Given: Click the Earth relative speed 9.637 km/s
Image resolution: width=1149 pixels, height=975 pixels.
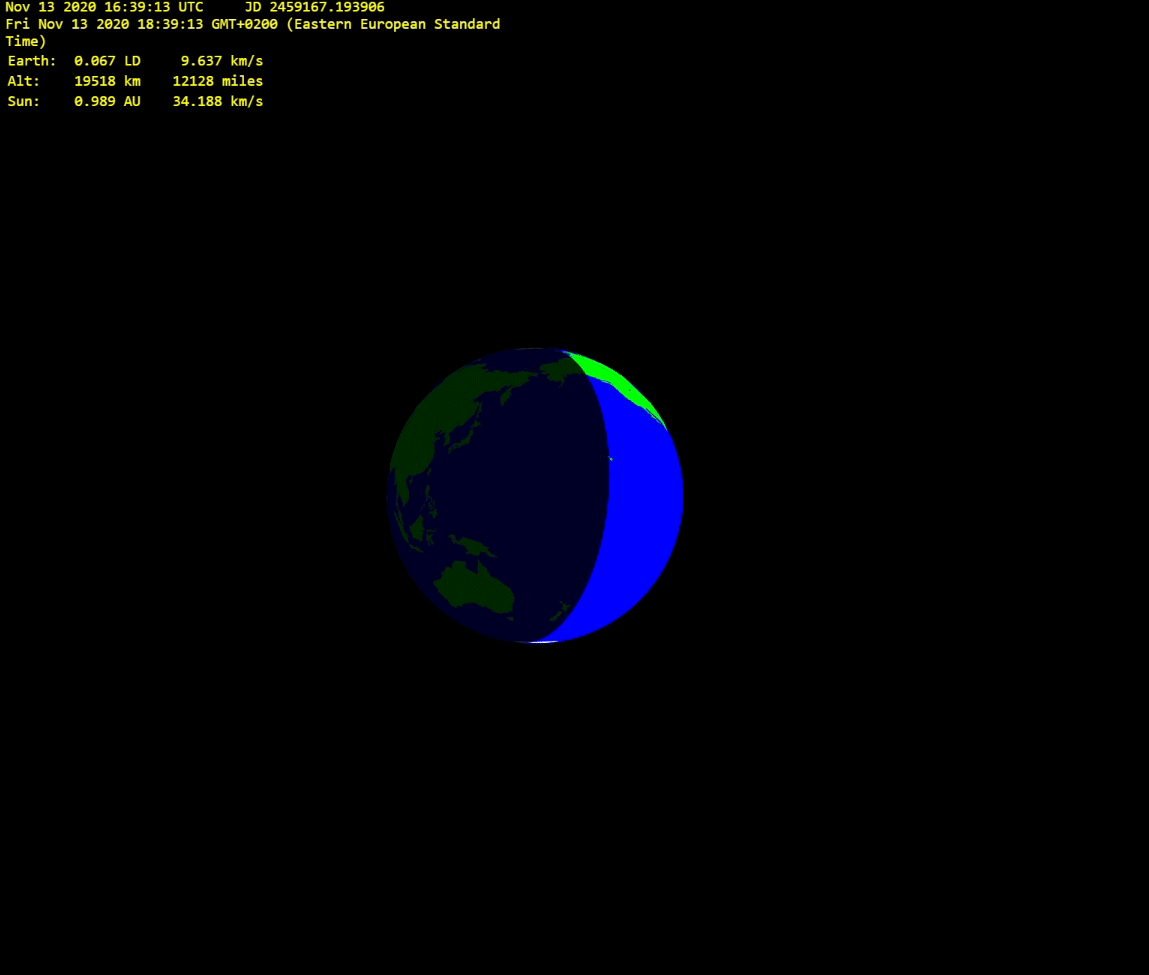Looking at the screenshot, I should pyautogui.click(x=221, y=61).
